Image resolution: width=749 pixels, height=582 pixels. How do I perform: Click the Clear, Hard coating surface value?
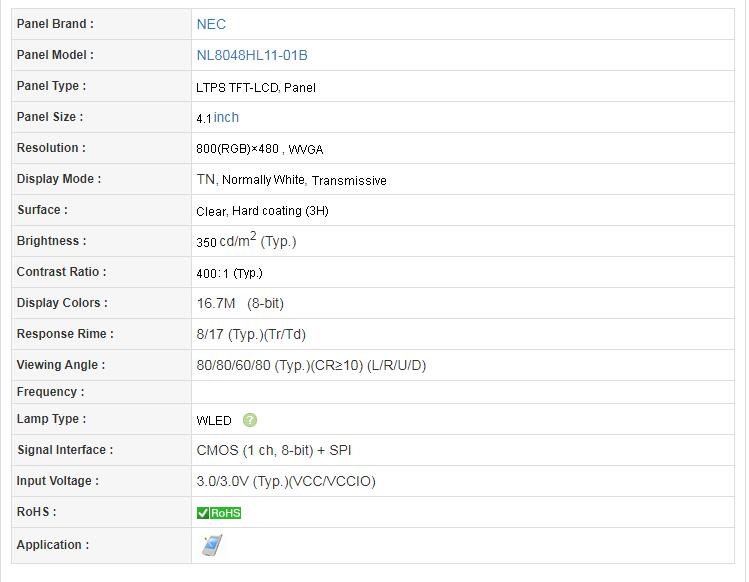(262, 211)
